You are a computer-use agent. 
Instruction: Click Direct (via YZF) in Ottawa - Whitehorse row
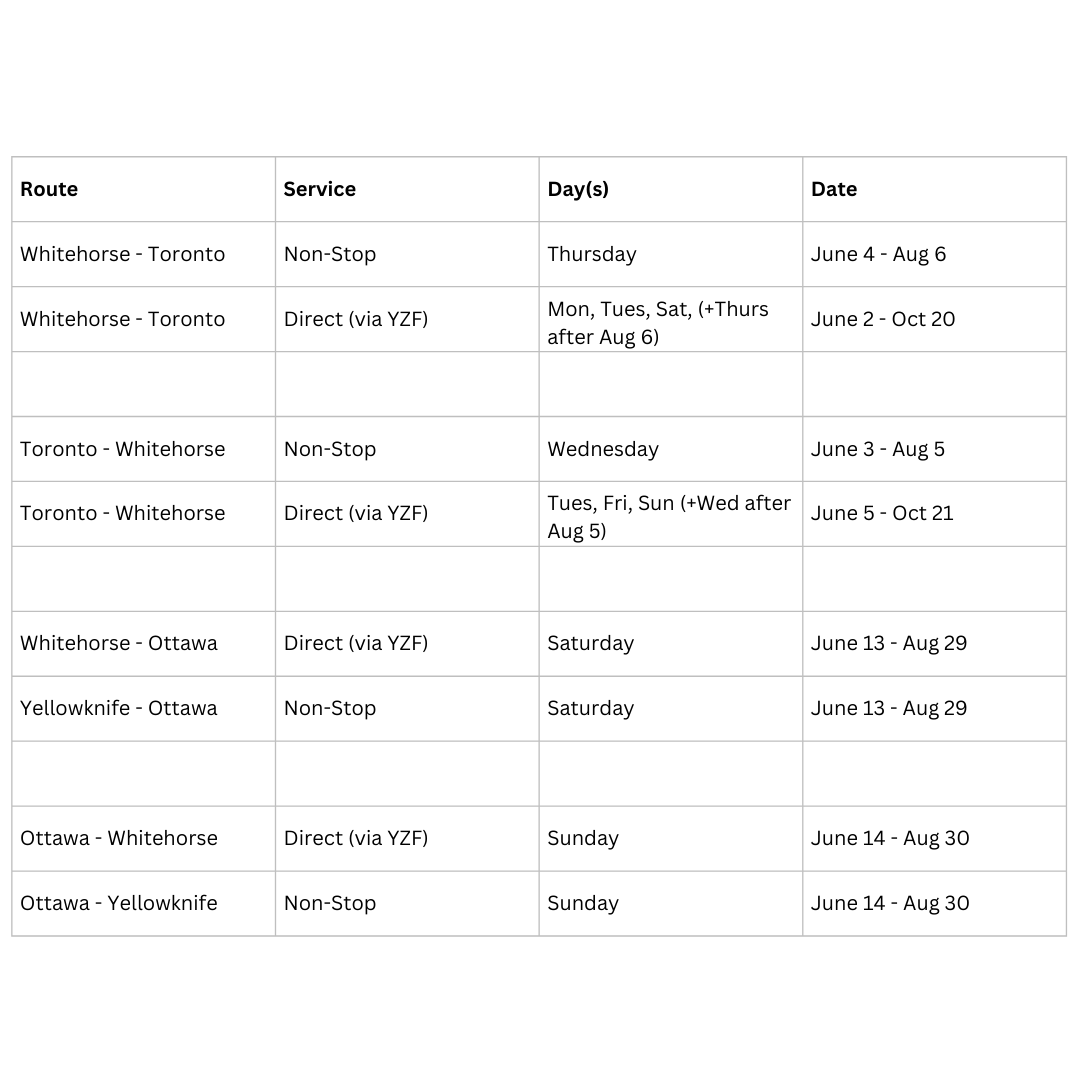click(356, 838)
